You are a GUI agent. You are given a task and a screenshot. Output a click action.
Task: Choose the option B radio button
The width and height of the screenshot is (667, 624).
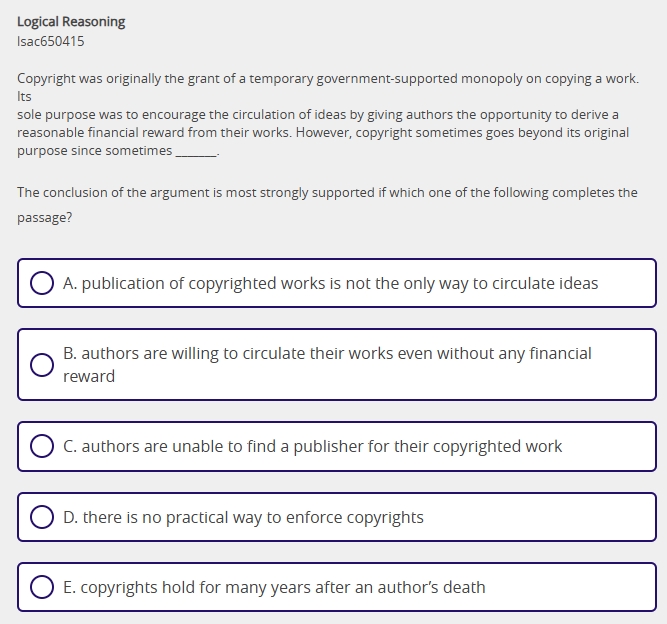click(41, 365)
